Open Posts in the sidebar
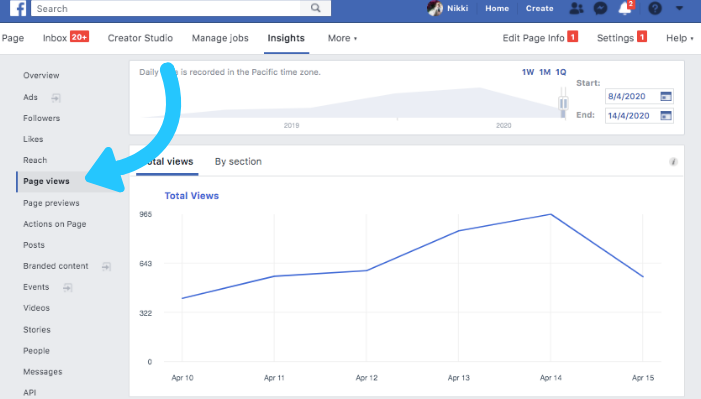 tap(34, 245)
